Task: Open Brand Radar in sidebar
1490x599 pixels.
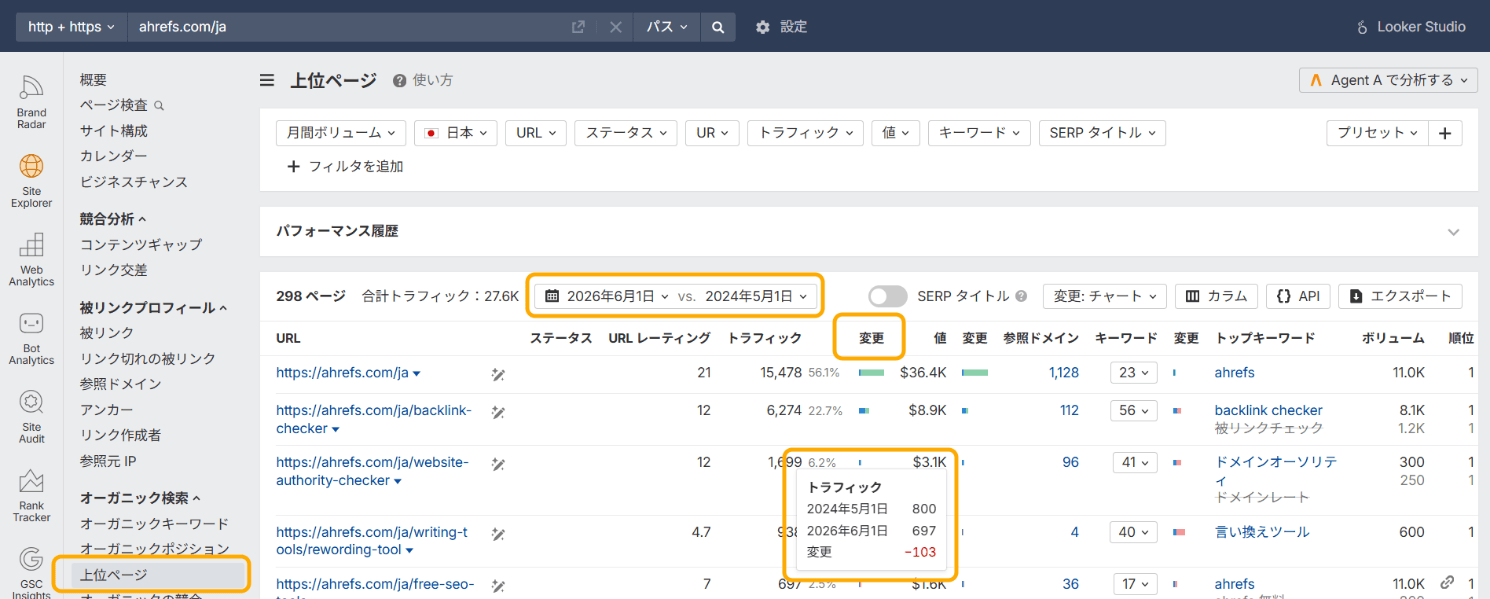Action: (31, 101)
